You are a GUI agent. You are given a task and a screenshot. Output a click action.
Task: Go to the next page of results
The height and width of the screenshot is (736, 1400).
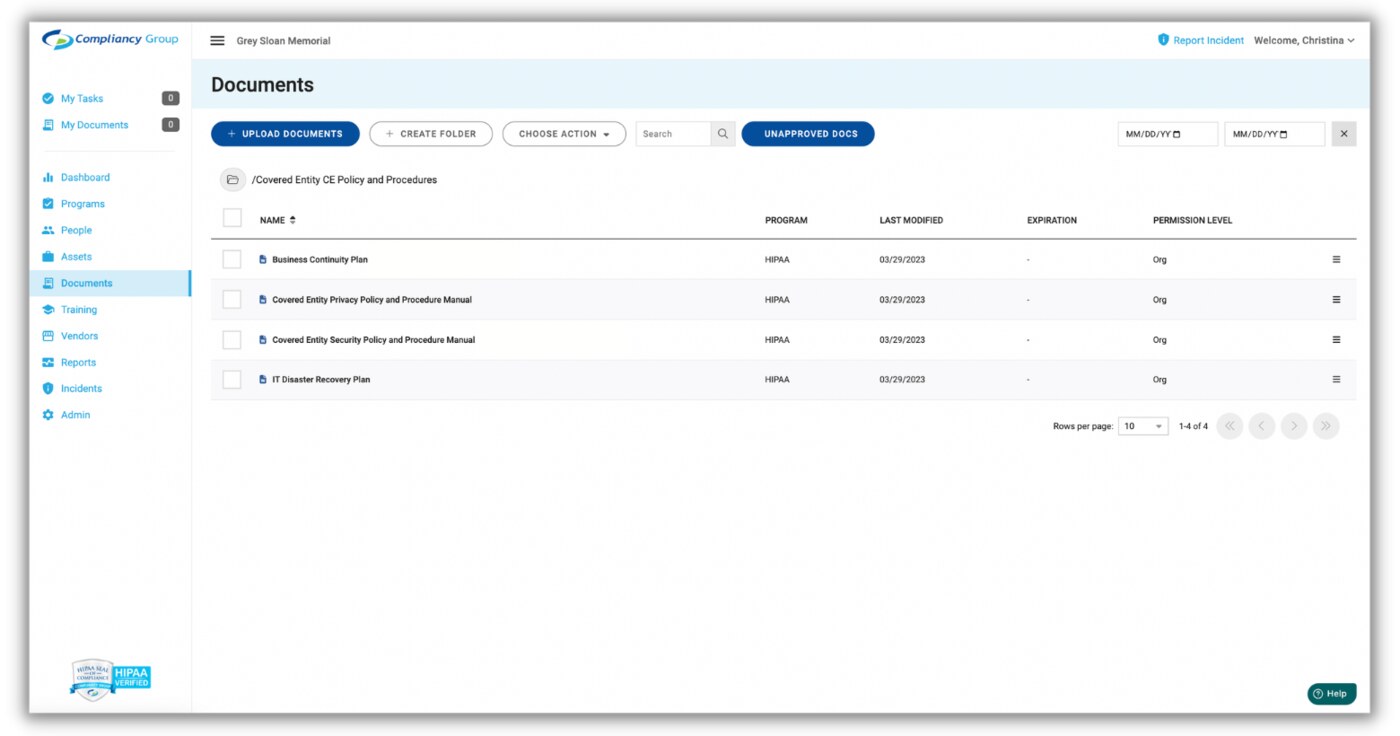coord(1294,426)
